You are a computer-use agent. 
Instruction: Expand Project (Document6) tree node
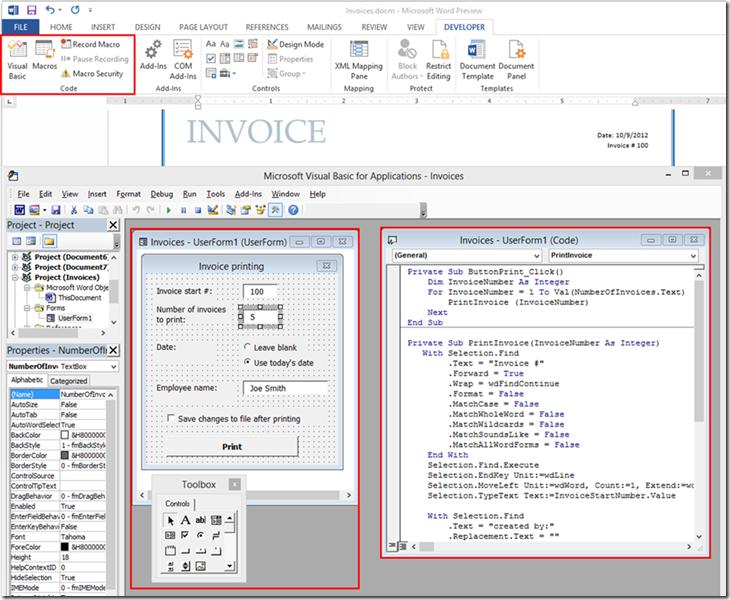point(15,257)
